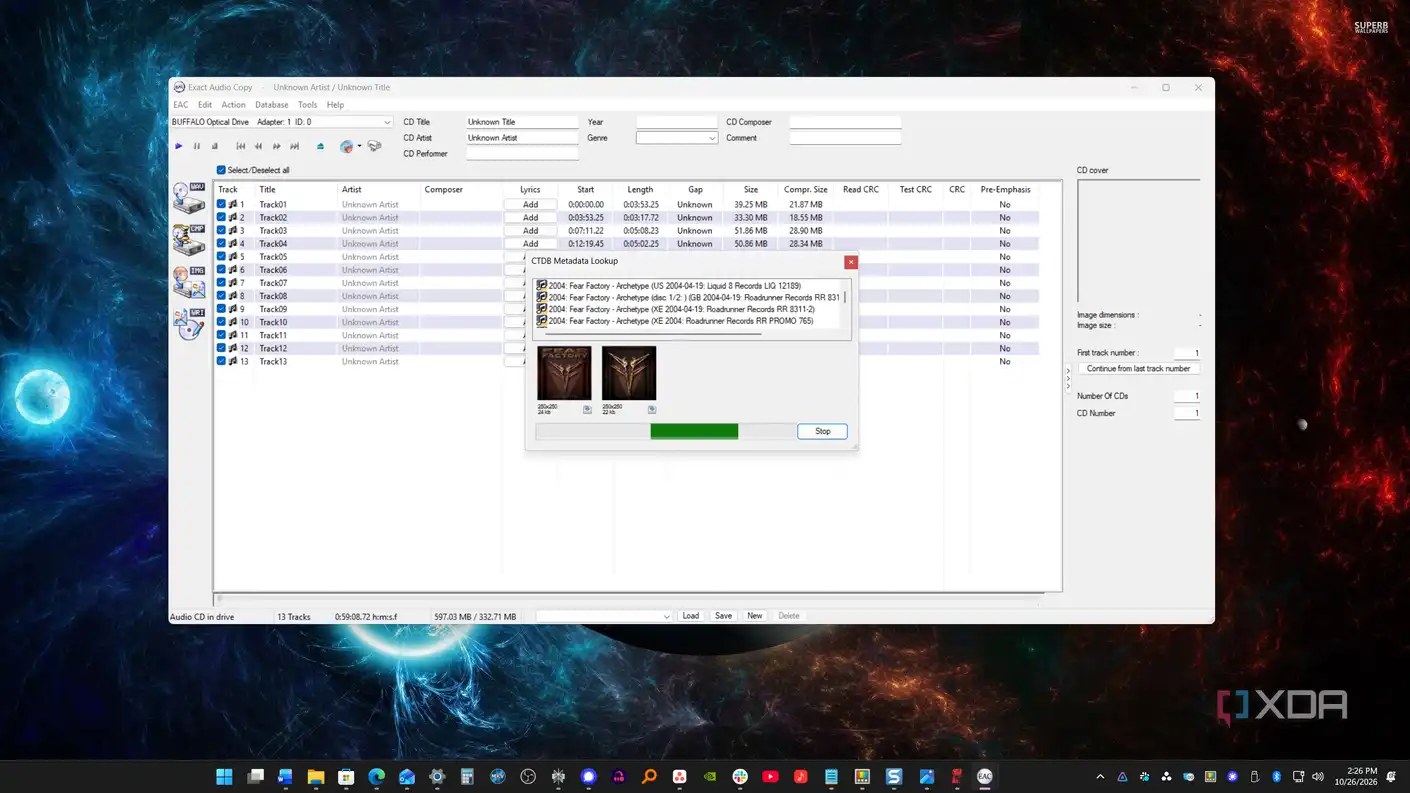Open Microsoft Edge in the taskbar
1410x793 pixels.
point(376,776)
